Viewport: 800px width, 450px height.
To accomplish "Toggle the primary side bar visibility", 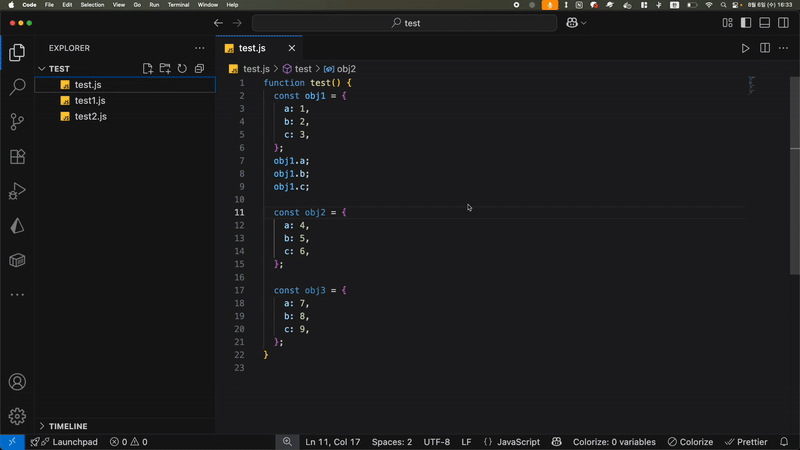I will [x=746, y=23].
